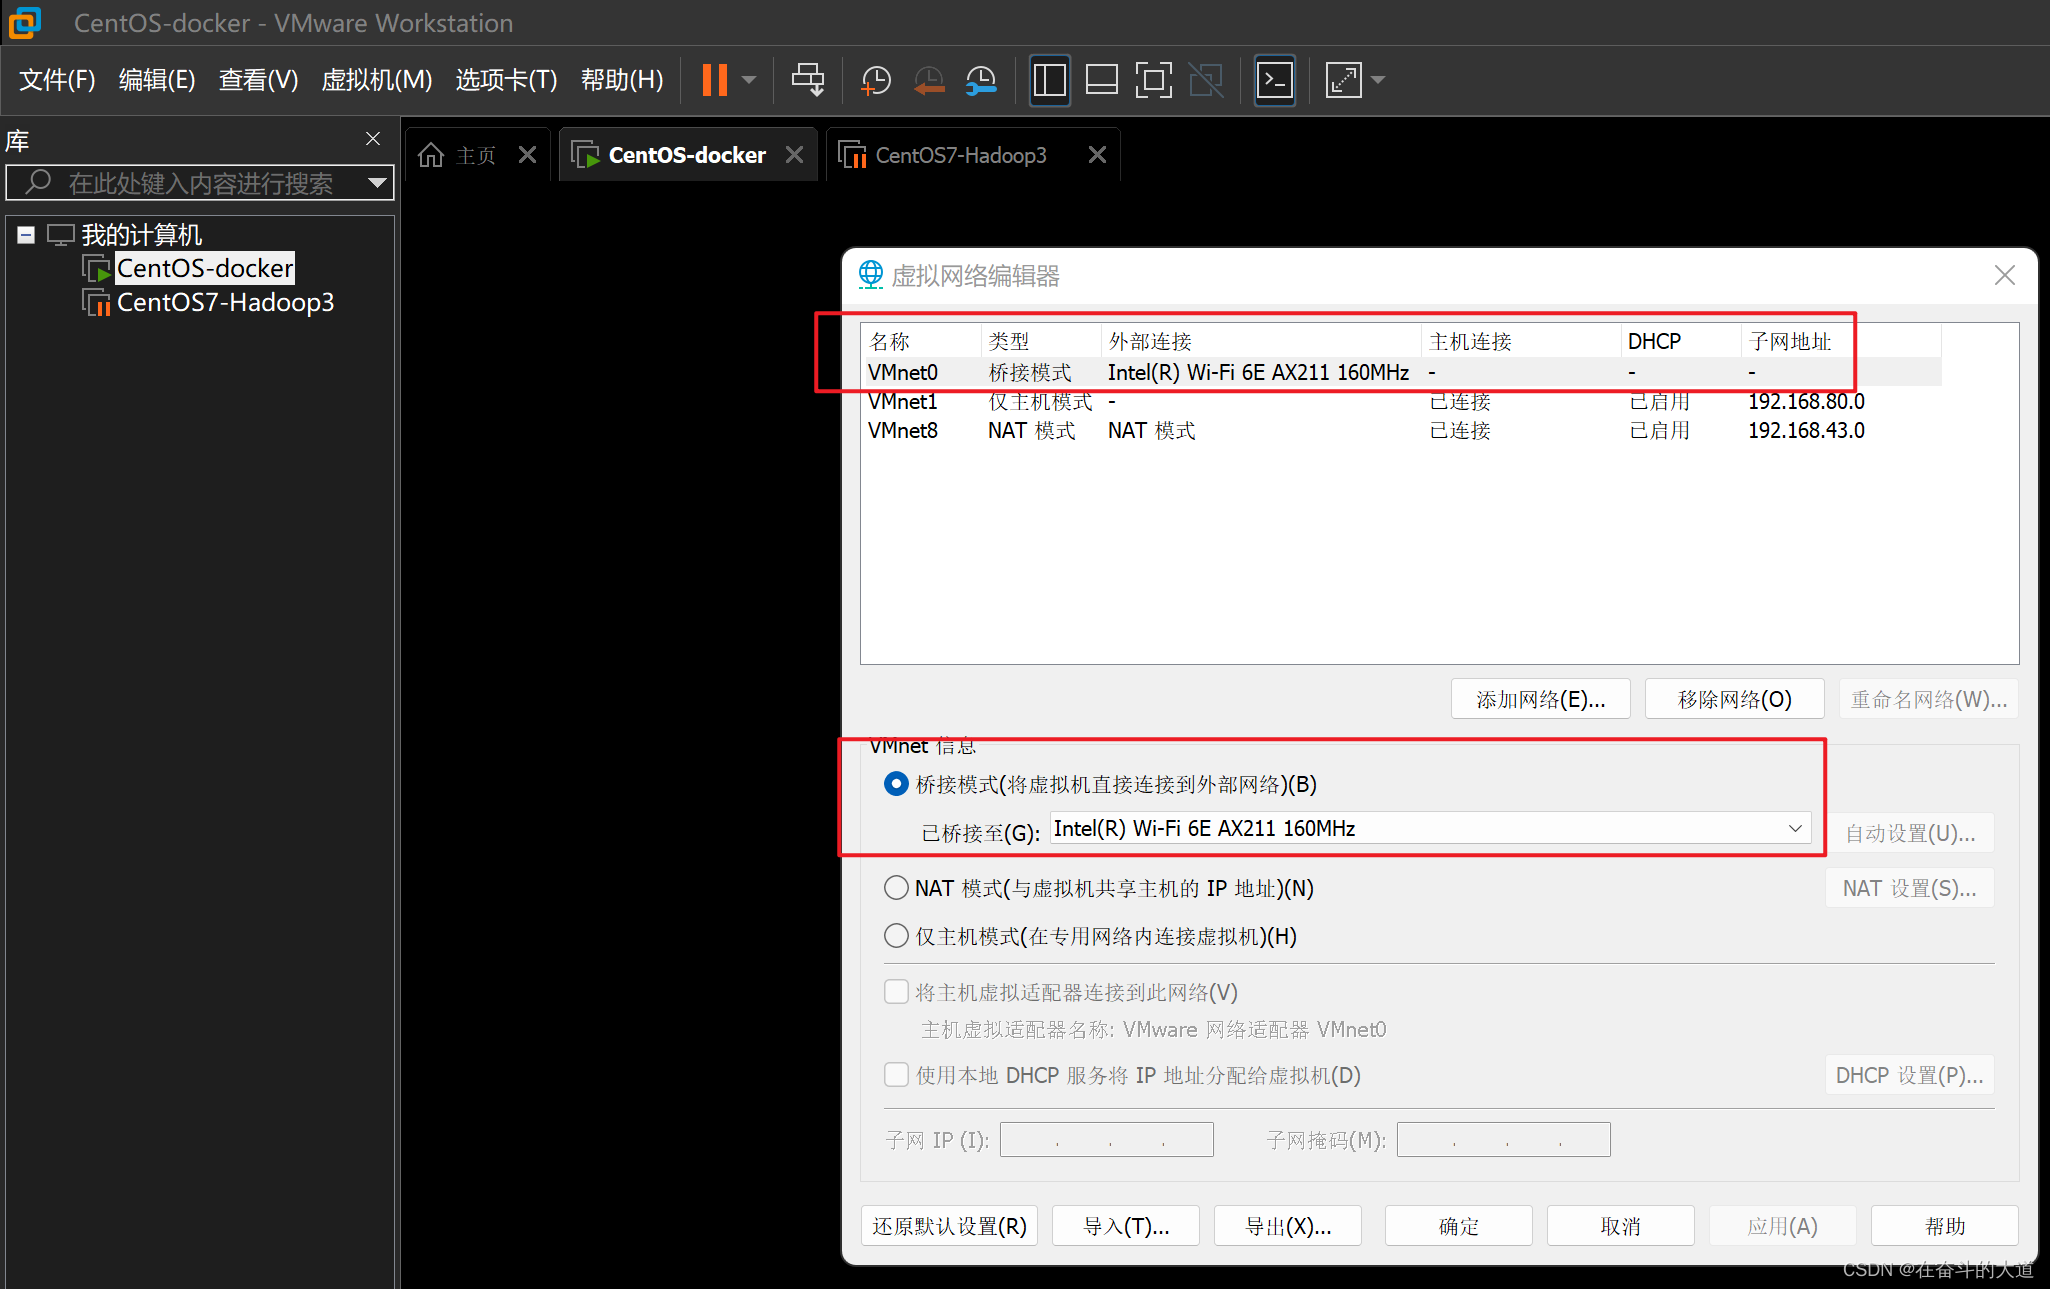
Task: Select CentOS7-Hadoop3 in the library tree
Action: (x=225, y=302)
